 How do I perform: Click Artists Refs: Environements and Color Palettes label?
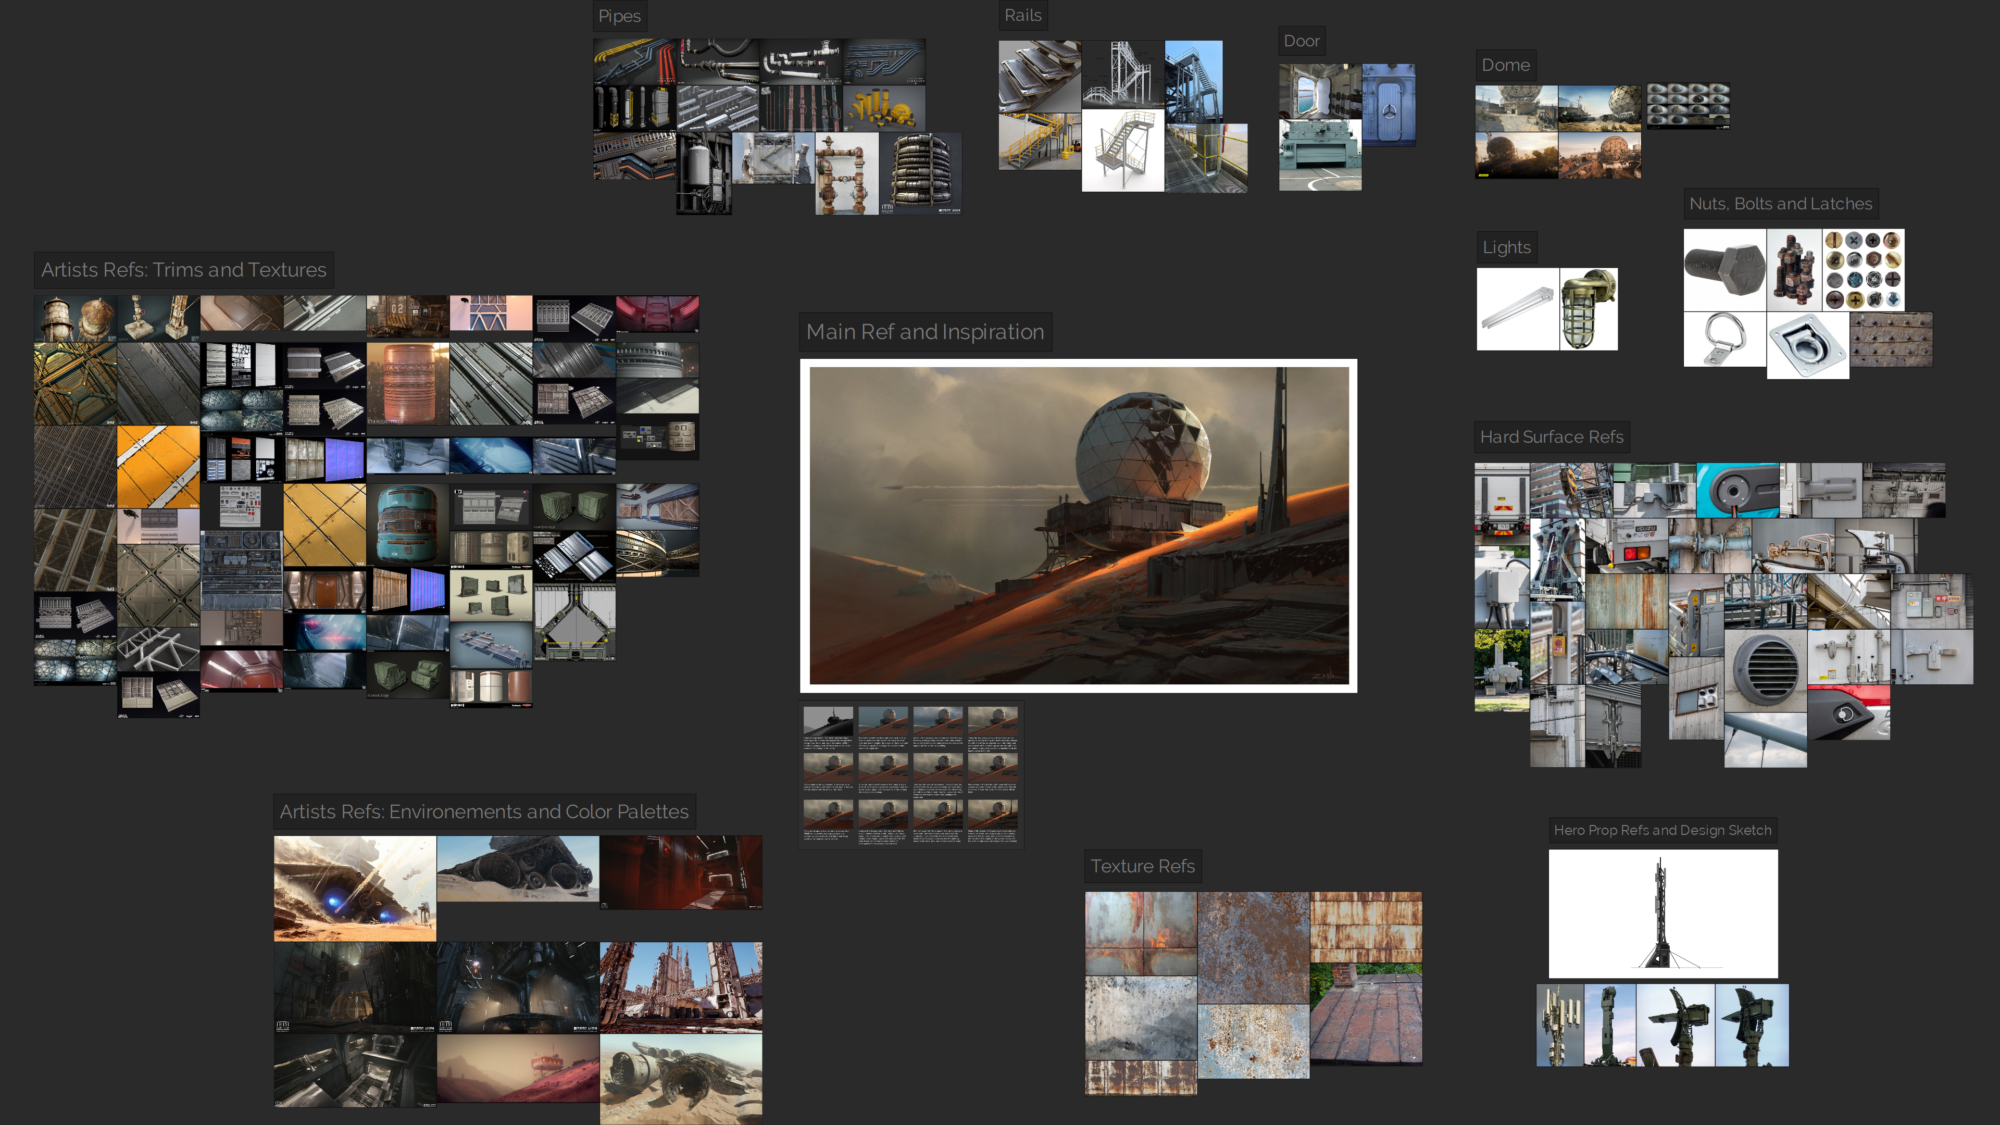(484, 812)
